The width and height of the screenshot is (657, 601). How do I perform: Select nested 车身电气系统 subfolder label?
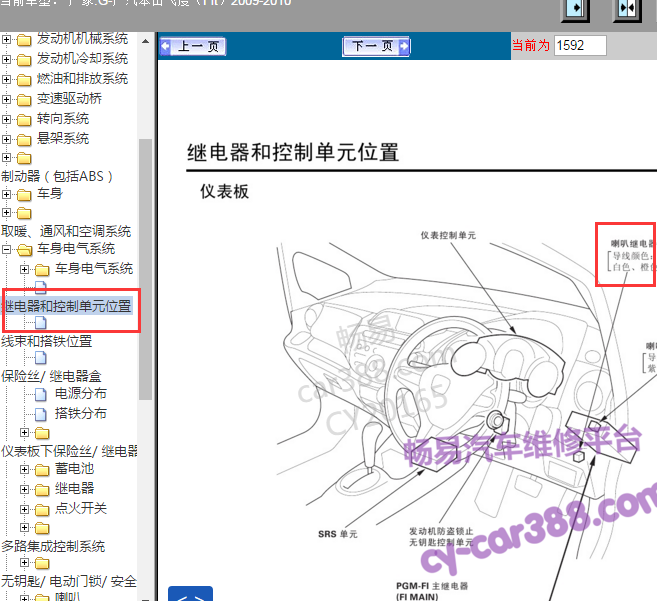[94, 268]
